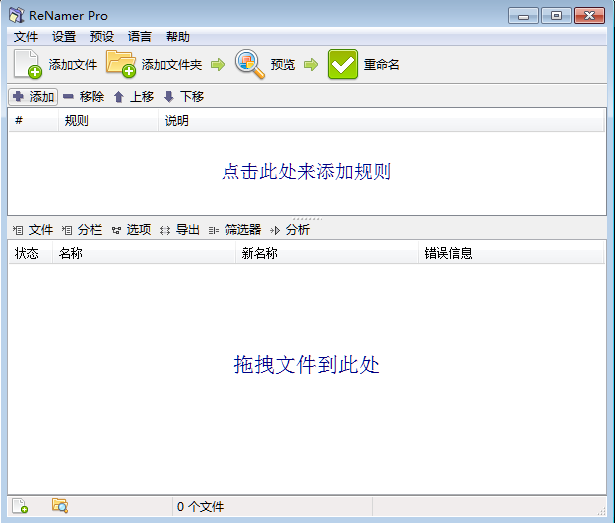Open the 文件 menu in menu bar
Screen dimensions: 615x523
click(x=26, y=37)
